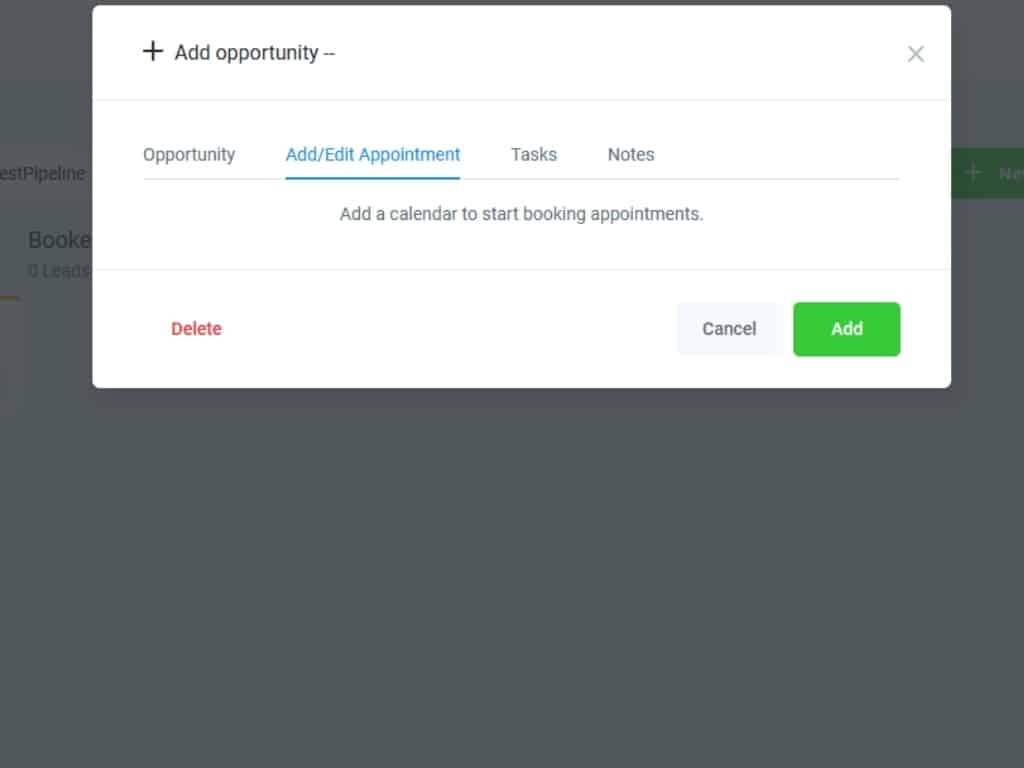This screenshot has width=1024, height=768.
Task: Switch to the Opportunity tab
Action: click(x=189, y=155)
